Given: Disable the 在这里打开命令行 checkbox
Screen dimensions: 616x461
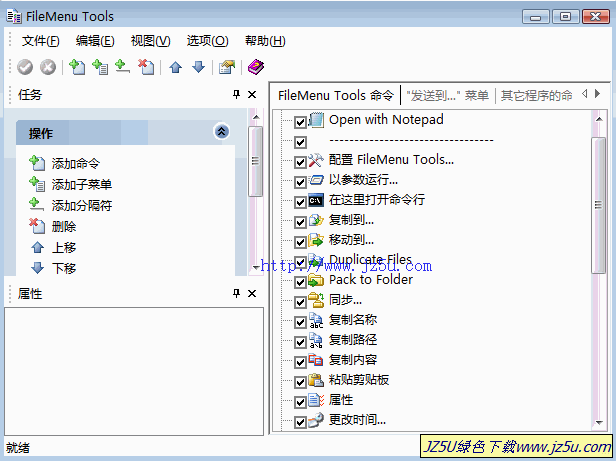Looking at the screenshot, I should point(301,202).
